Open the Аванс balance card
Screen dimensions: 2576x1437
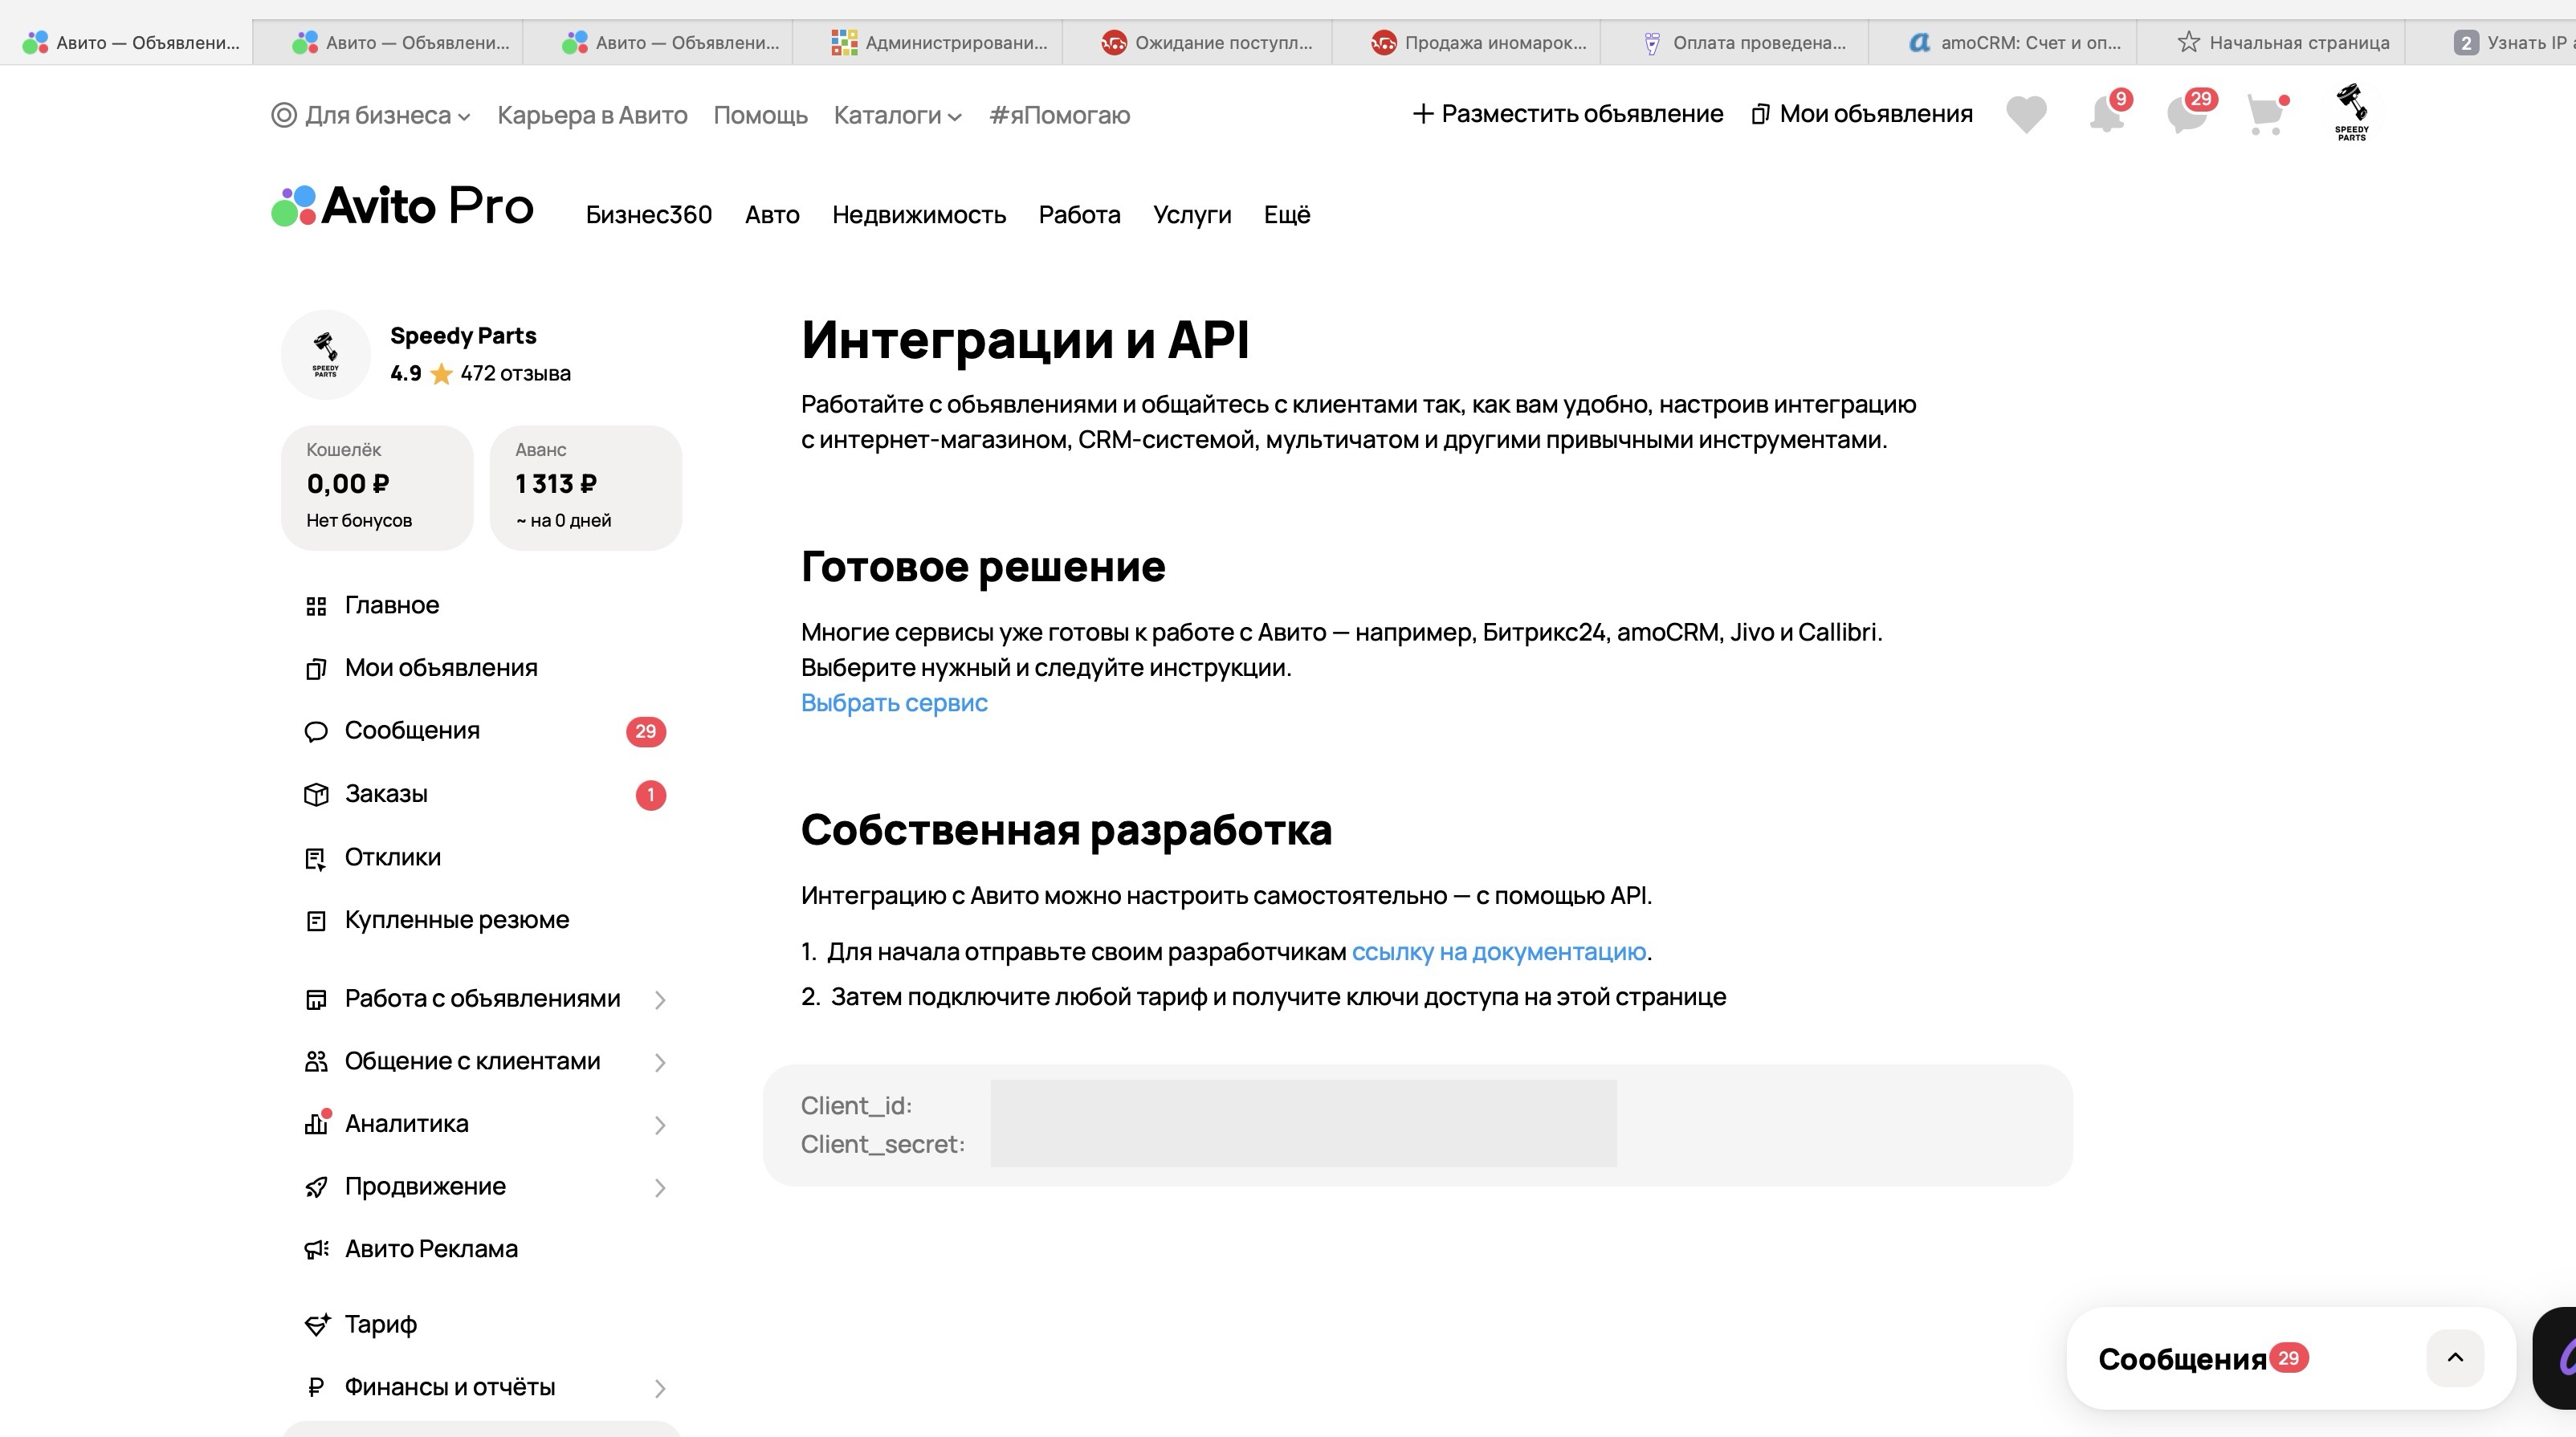[x=586, y=488]
